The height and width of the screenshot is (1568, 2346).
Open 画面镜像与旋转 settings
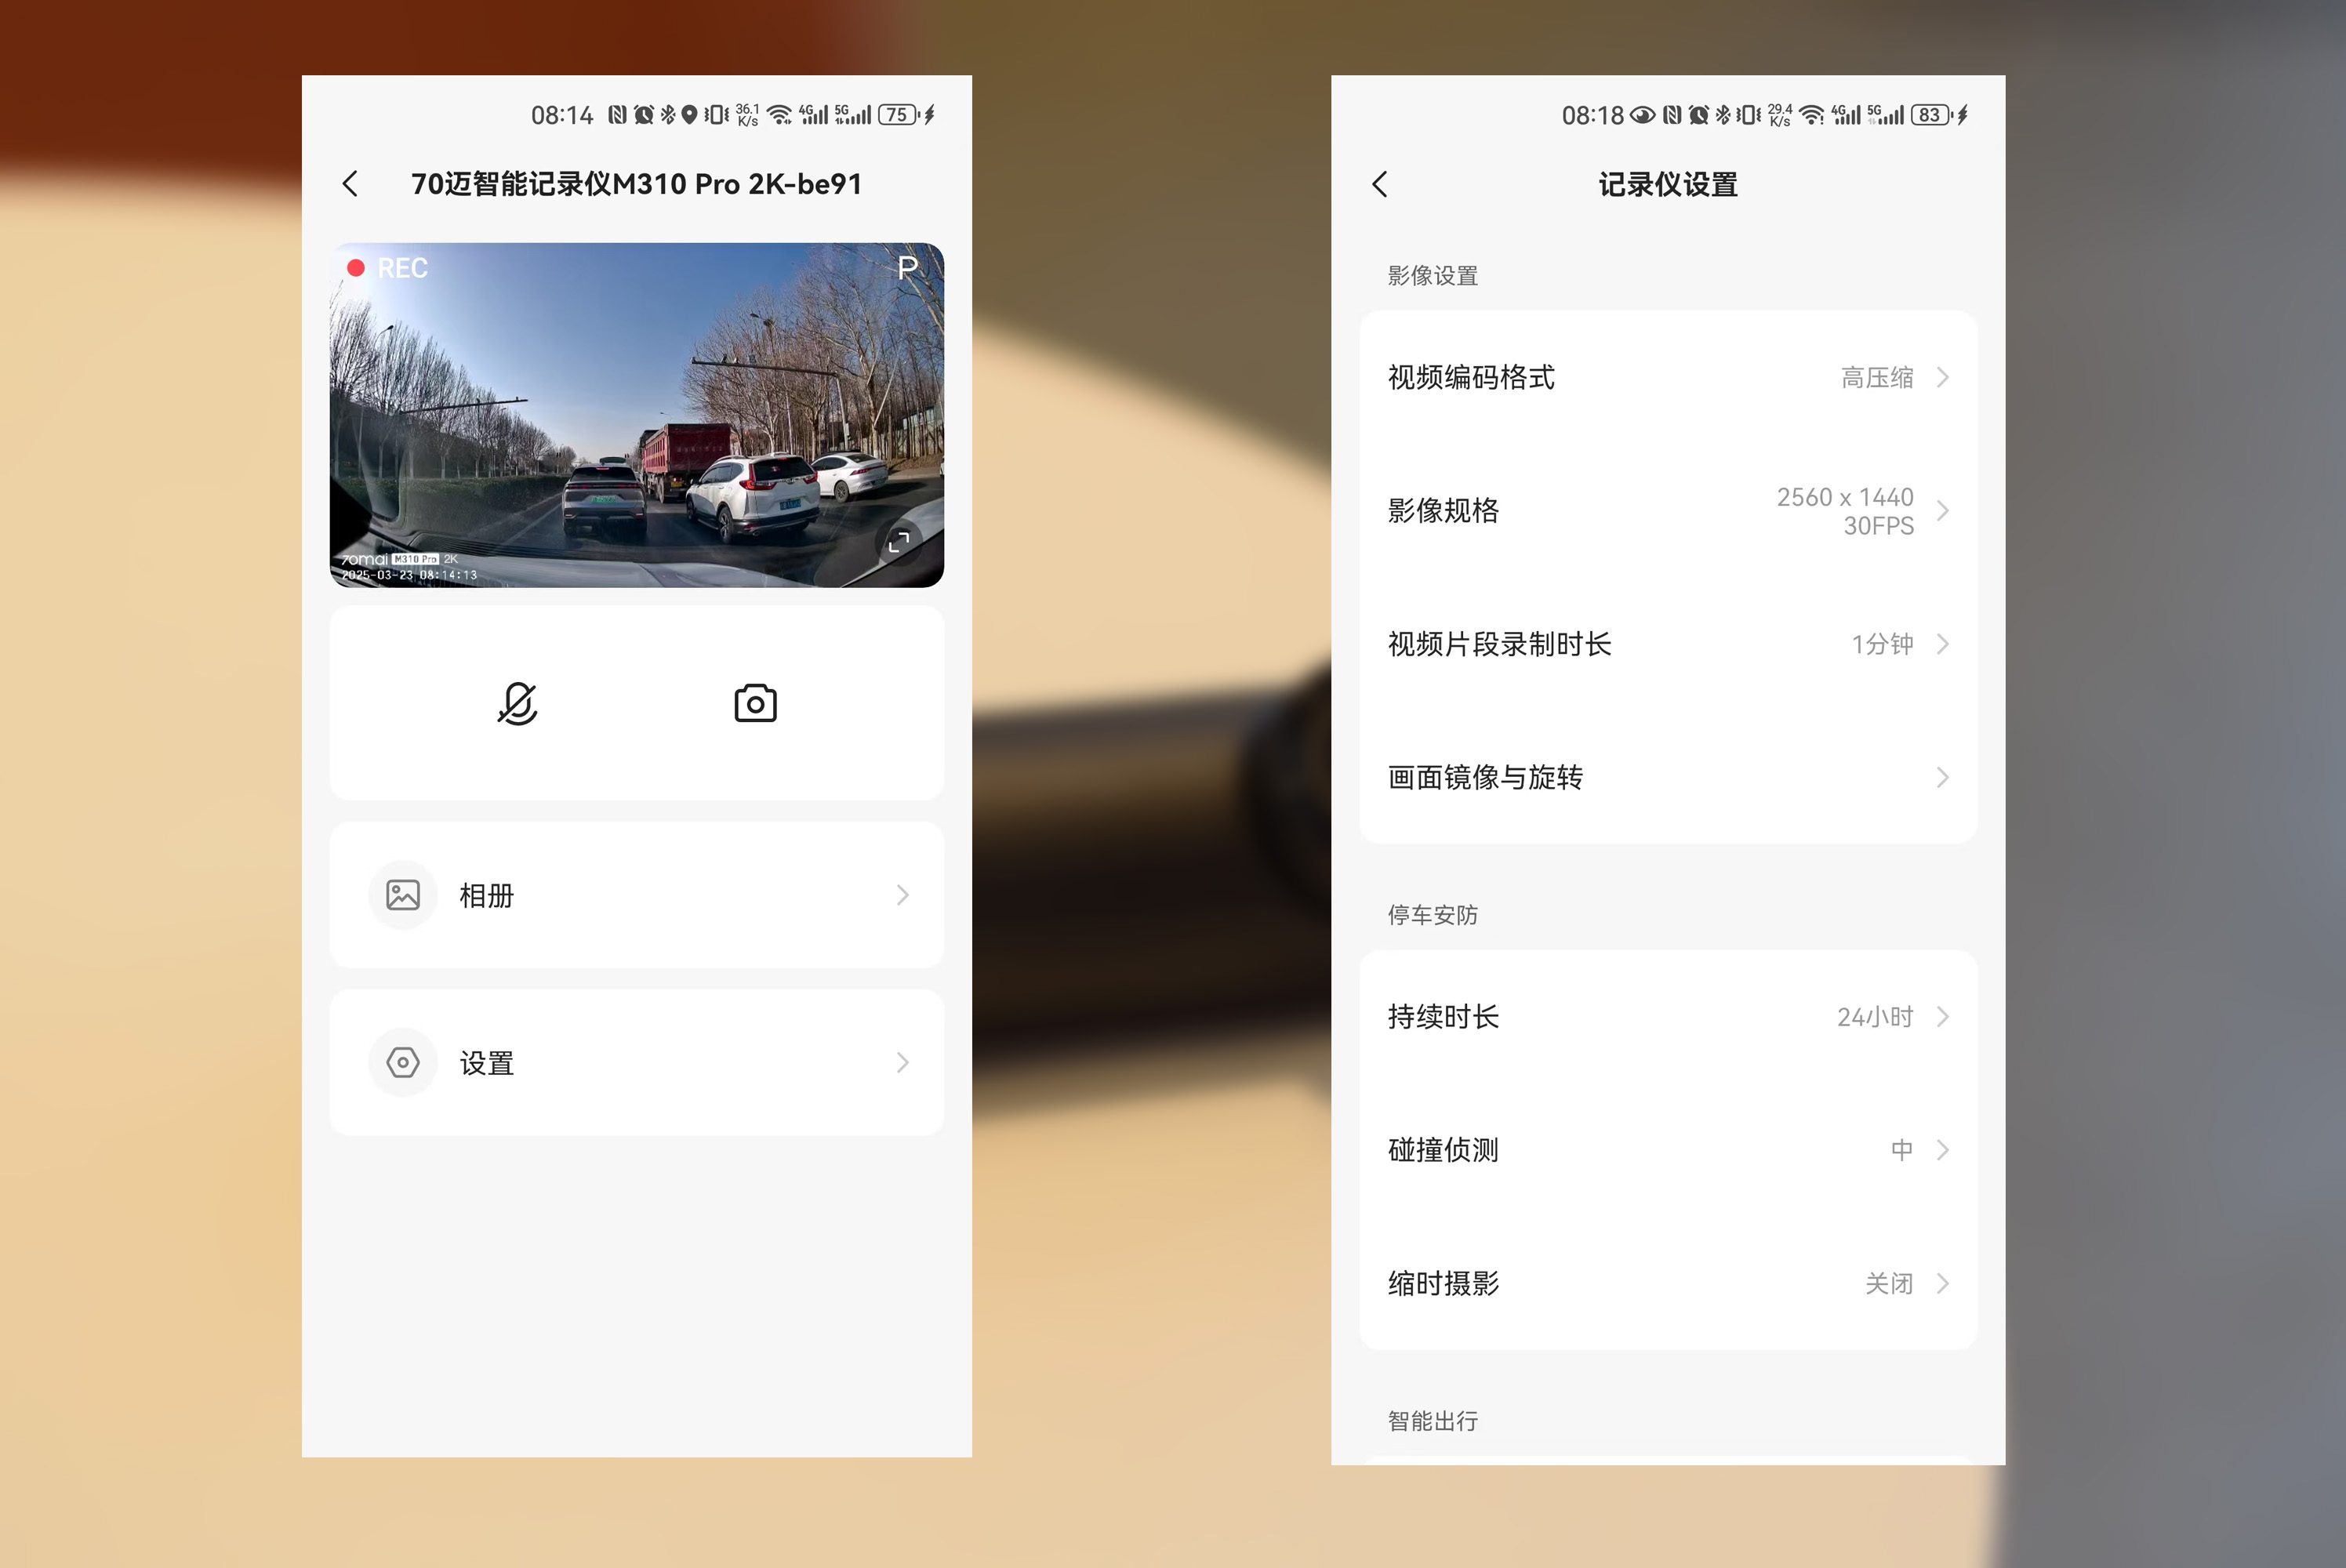[1668, 777]
